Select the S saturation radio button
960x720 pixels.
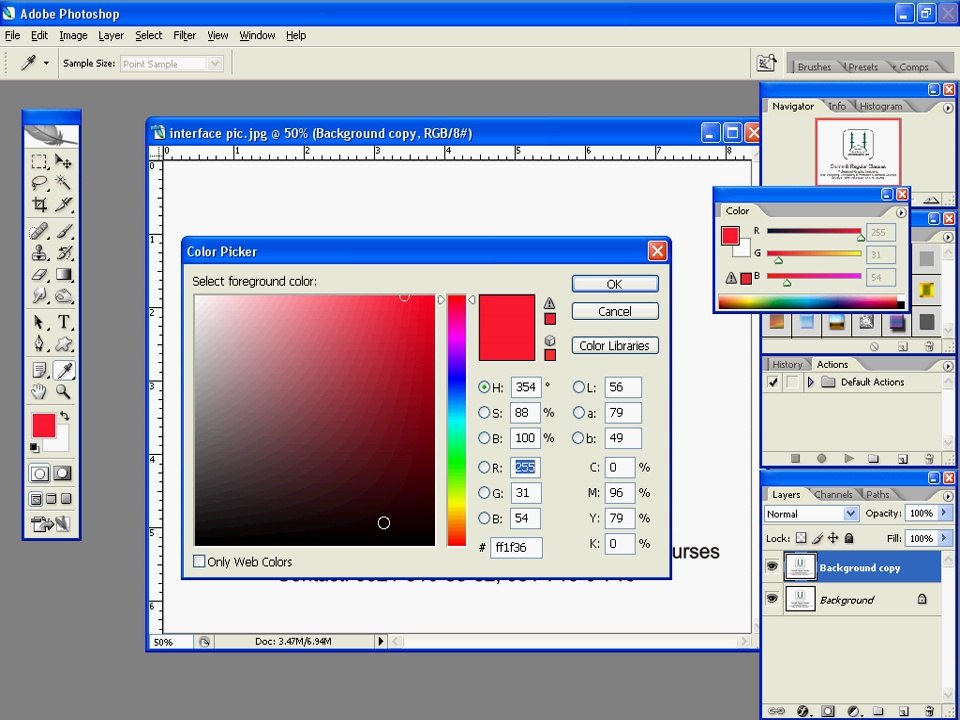(x=484, y=413)
